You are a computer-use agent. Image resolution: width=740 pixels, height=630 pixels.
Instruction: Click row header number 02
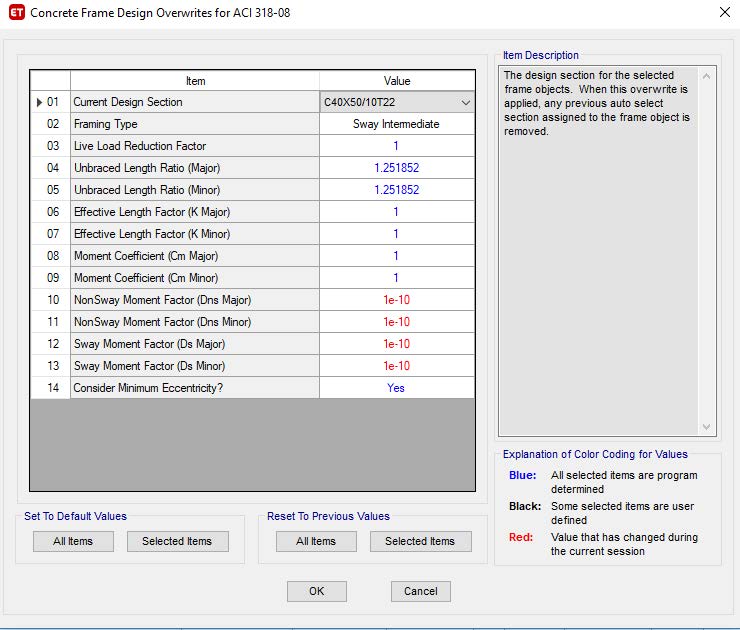point(50,124)
